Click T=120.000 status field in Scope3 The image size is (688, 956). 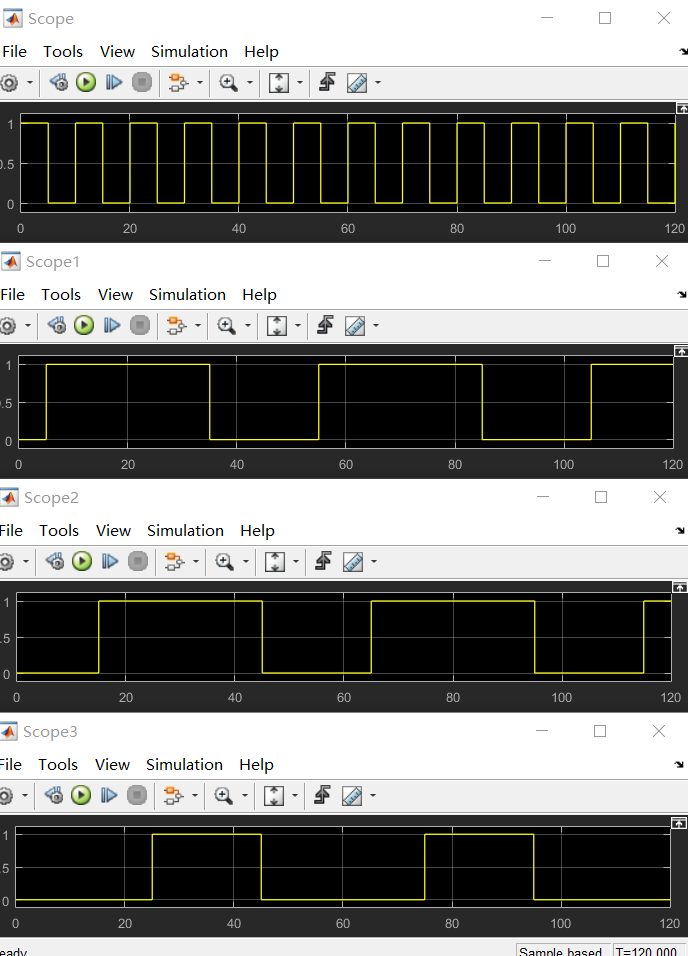[x=647, y=951]
